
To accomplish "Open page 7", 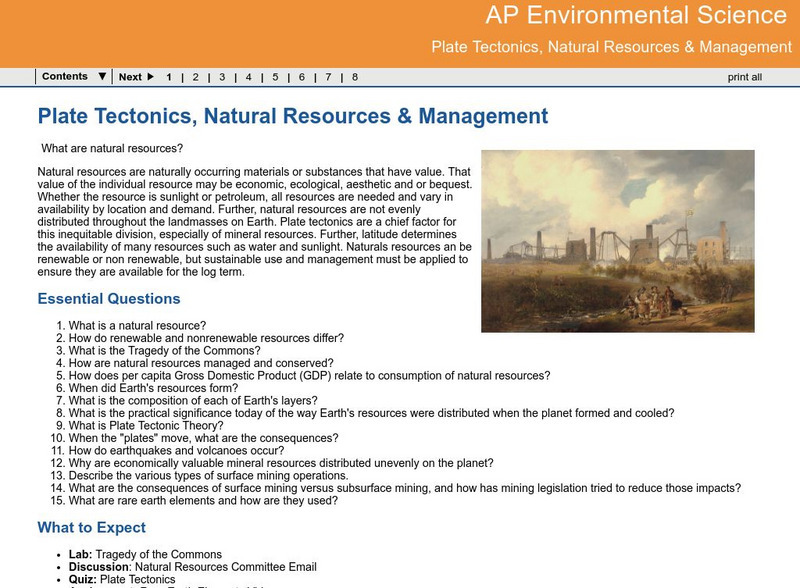I will pyautogui.click(x=328, y=77).
